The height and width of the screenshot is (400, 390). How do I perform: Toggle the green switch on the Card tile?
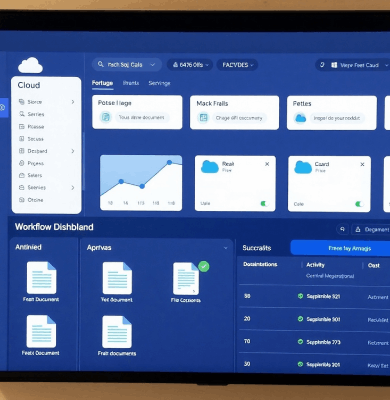(x=359, y=204)
